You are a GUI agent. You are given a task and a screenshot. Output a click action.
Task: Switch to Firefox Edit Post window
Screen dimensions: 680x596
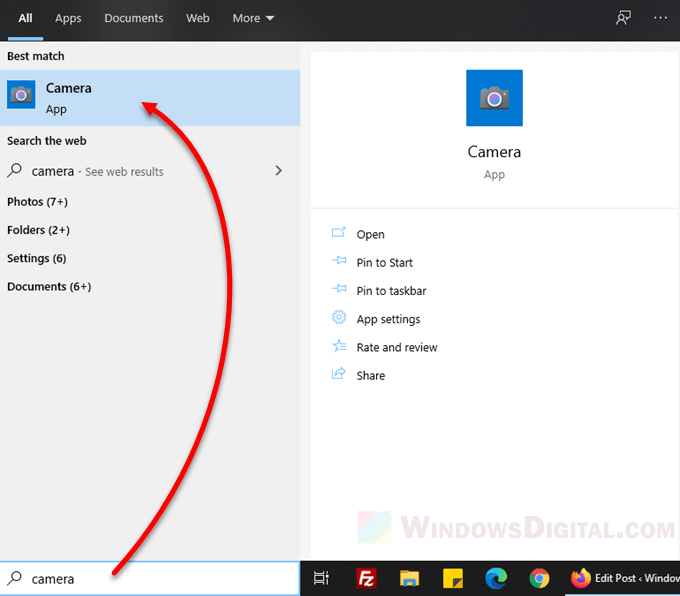[x=624, y=578]
